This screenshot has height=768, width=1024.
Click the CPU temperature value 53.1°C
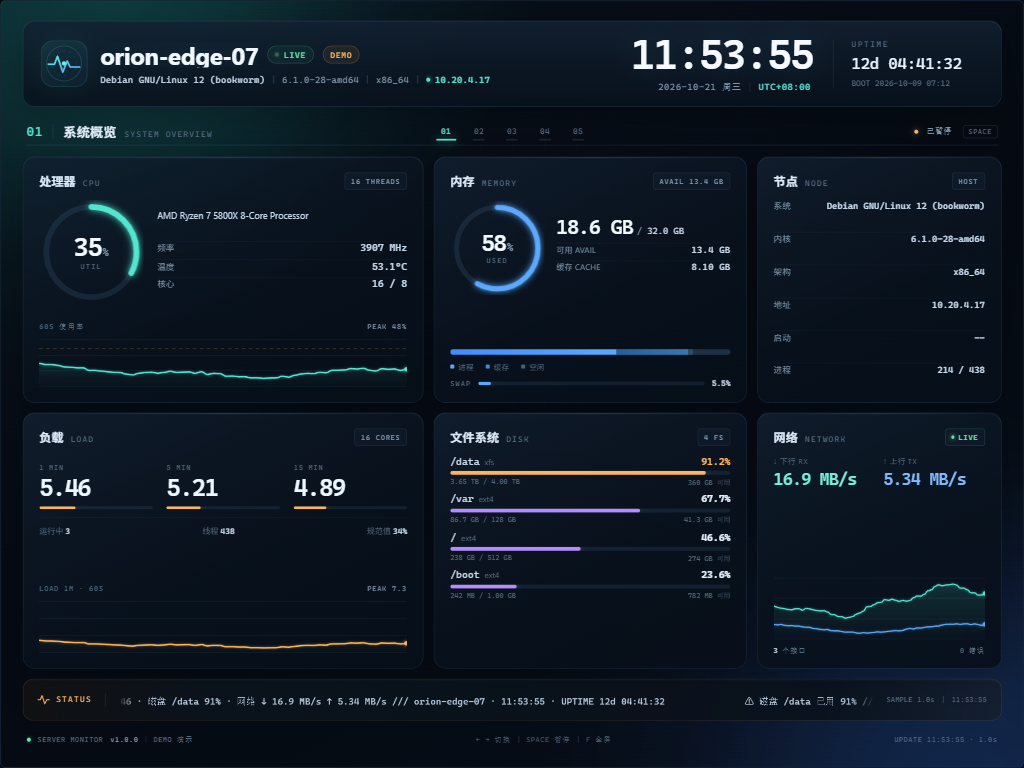click(389, 266)
